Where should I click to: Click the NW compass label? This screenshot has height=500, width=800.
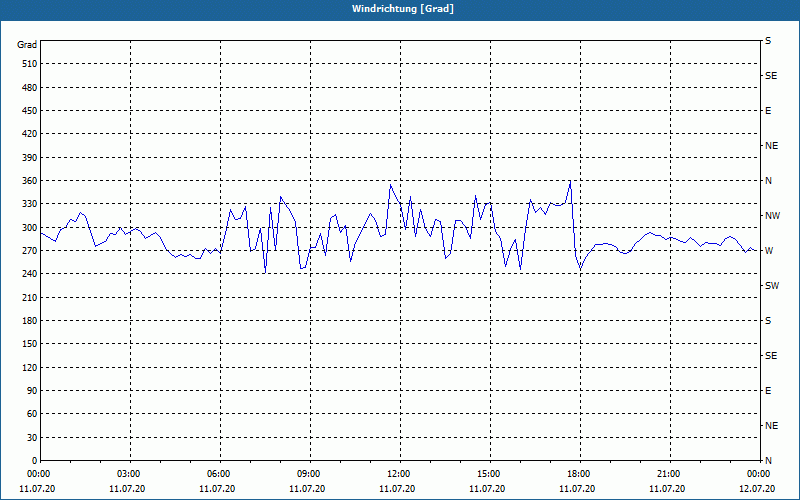(772, 216)
